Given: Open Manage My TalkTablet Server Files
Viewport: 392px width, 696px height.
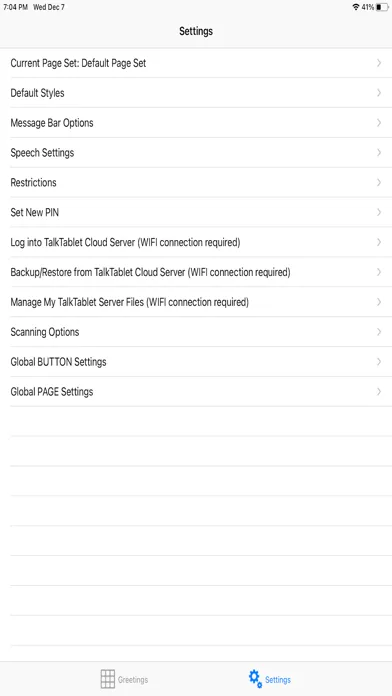Looking at the screenshot, I should point(196,302).
